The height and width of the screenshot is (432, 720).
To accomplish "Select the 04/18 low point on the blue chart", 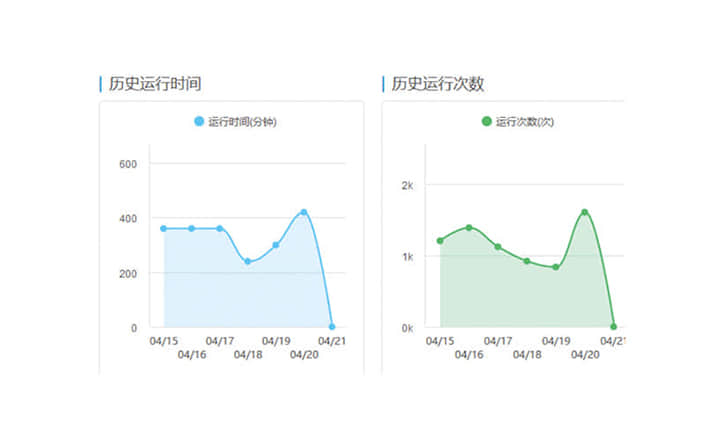I will [248, 261].
